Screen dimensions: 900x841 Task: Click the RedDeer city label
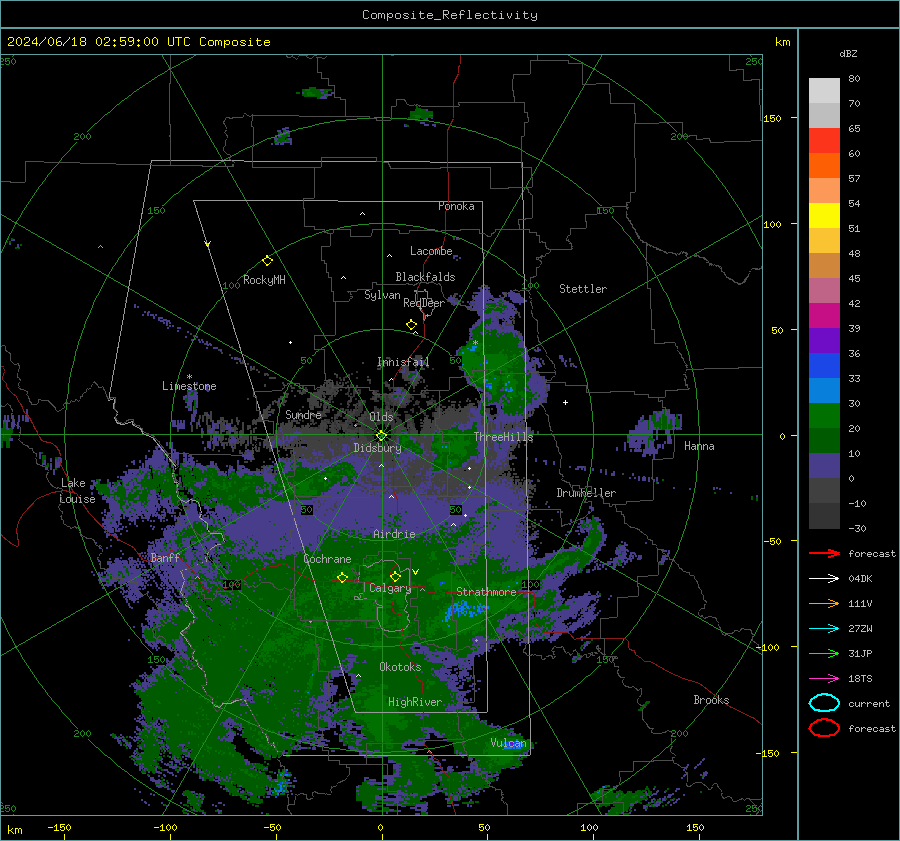[x=424, y=303]
